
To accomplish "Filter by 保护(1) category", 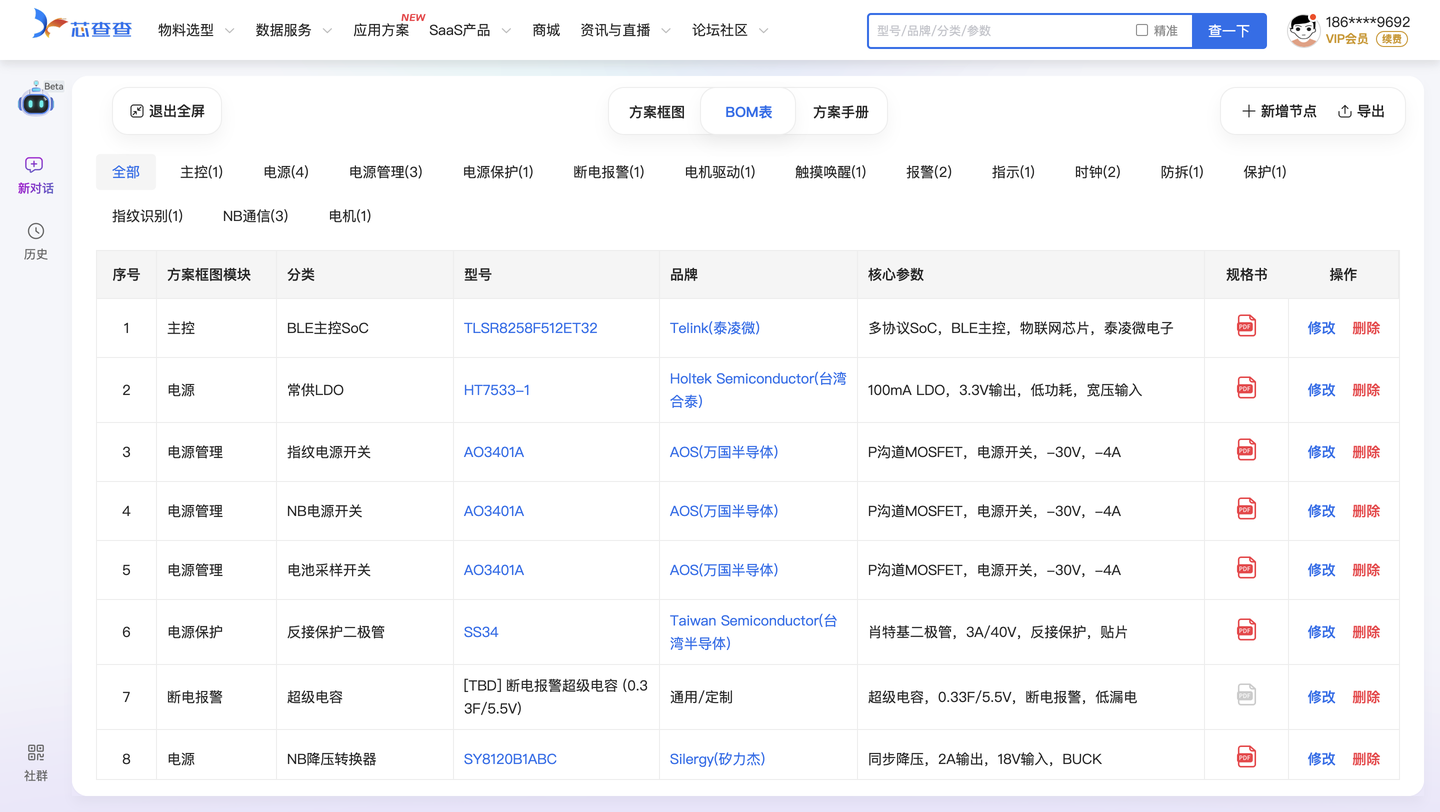I will (1265, 172).
